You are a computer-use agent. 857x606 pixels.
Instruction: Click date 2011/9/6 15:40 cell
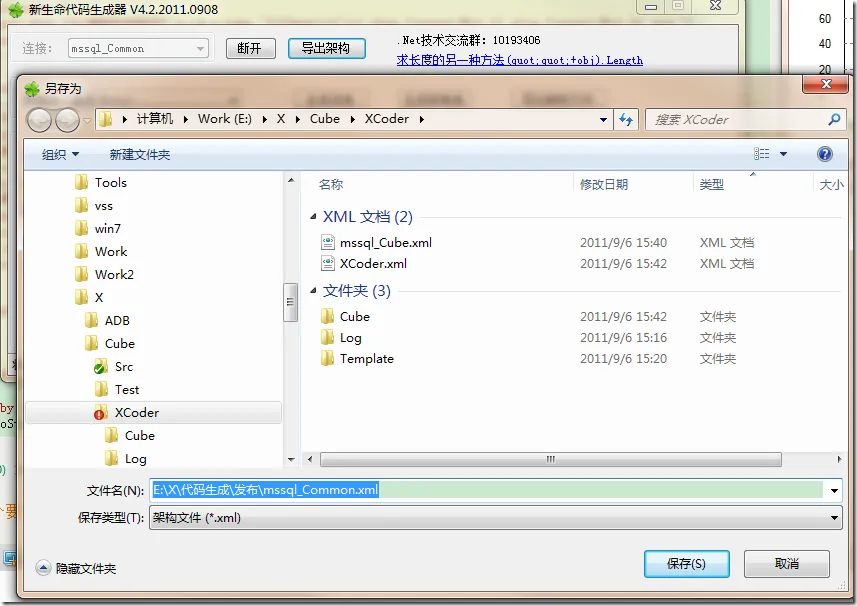pyautogui.click(x=623, y=243)
